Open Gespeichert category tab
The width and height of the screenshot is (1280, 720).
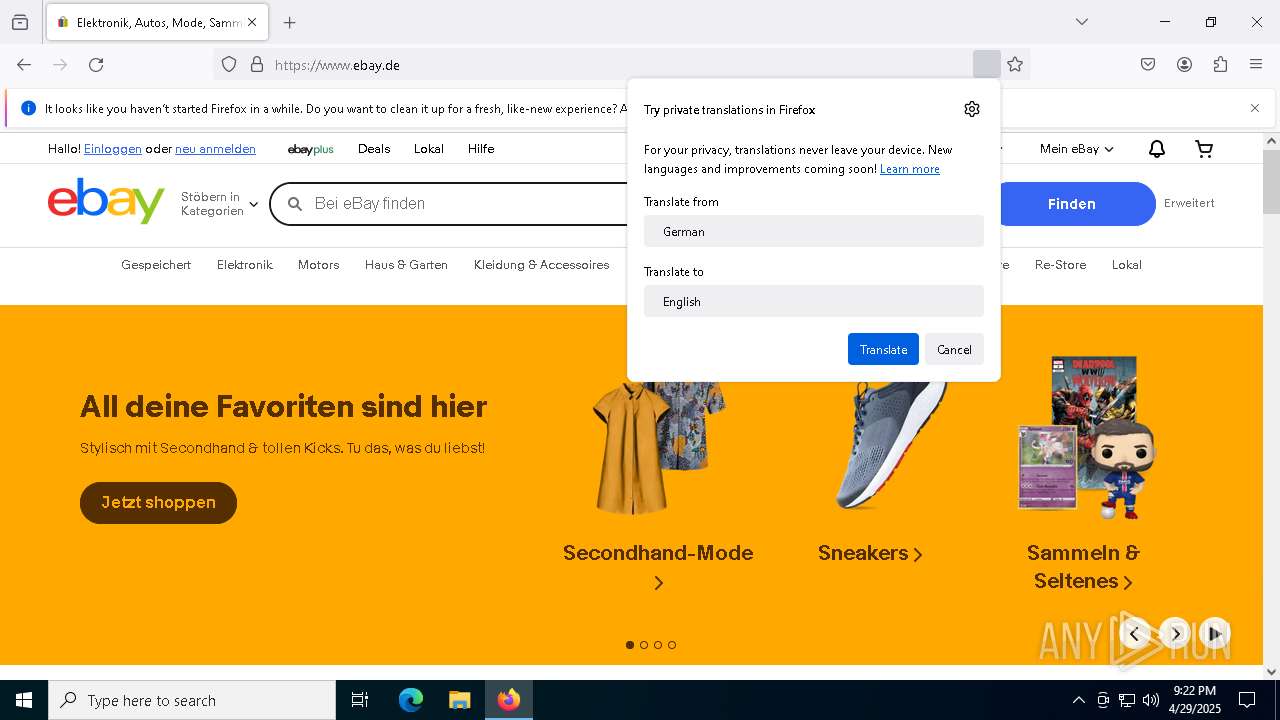(x=156, y=265)
